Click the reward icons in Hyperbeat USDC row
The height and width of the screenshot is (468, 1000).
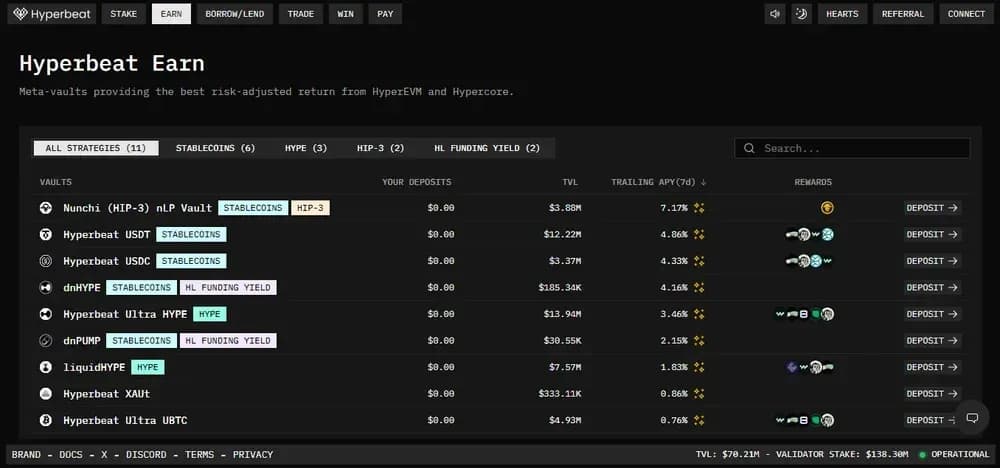click(x=810, y=261)
